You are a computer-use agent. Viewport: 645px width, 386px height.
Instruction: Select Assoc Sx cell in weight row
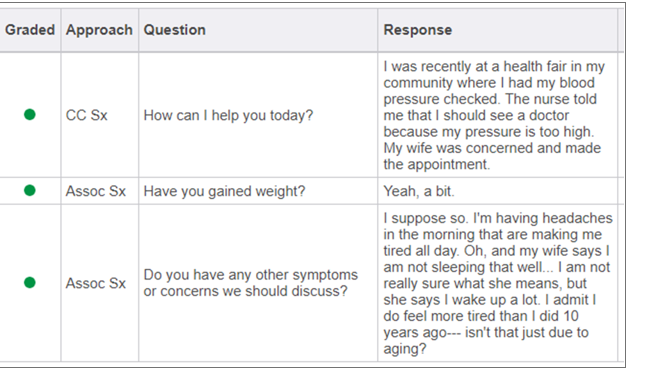point(95,191)
